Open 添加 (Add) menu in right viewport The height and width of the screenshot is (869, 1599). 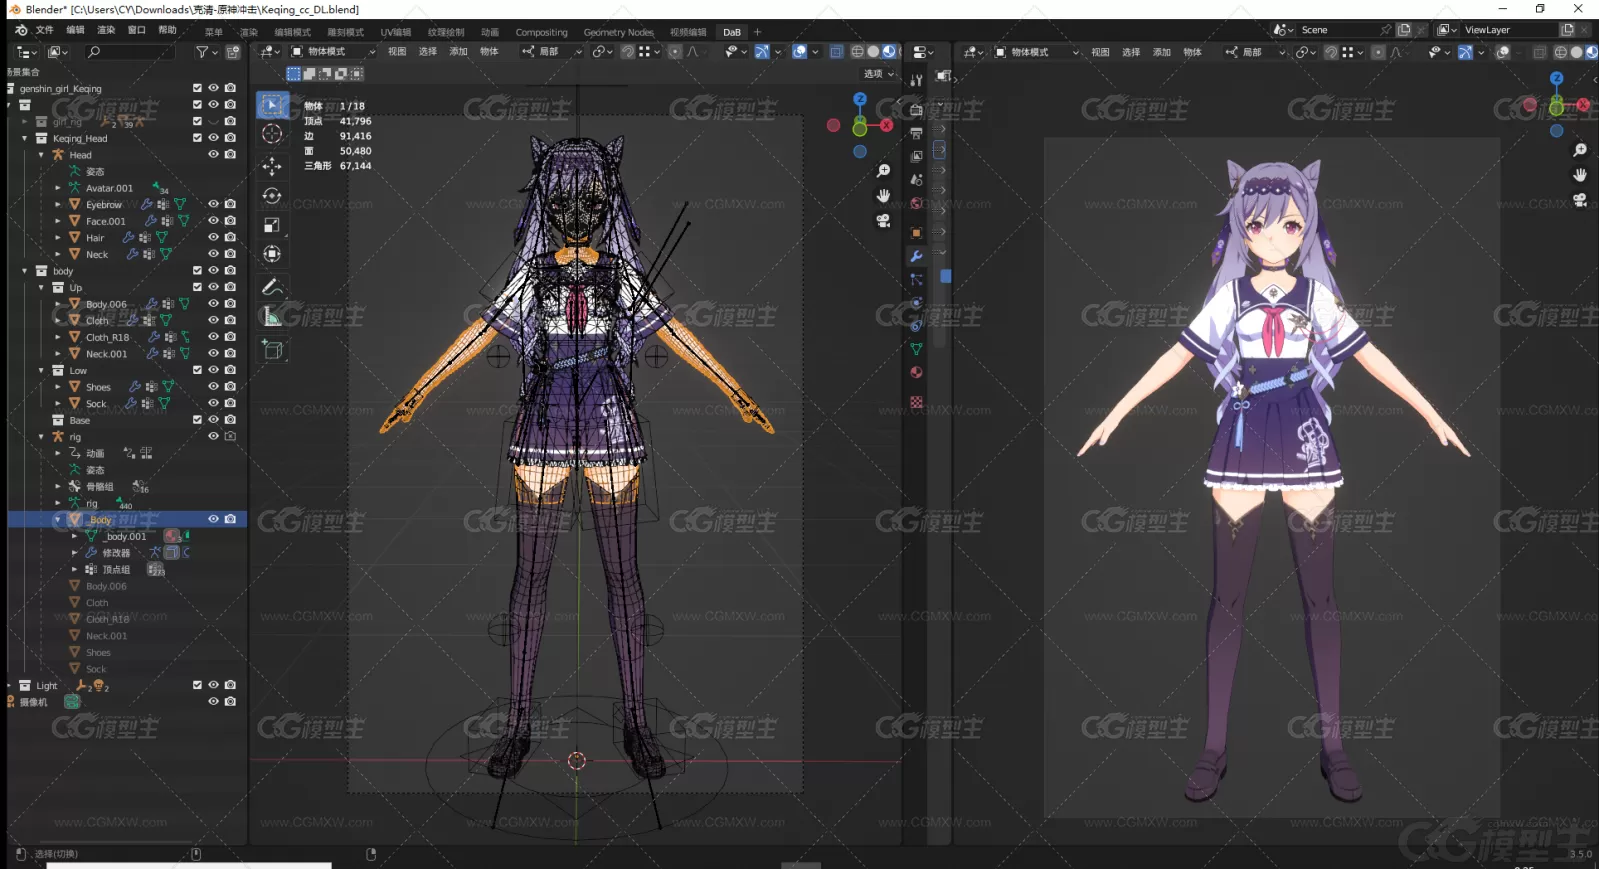point(1162,52)
